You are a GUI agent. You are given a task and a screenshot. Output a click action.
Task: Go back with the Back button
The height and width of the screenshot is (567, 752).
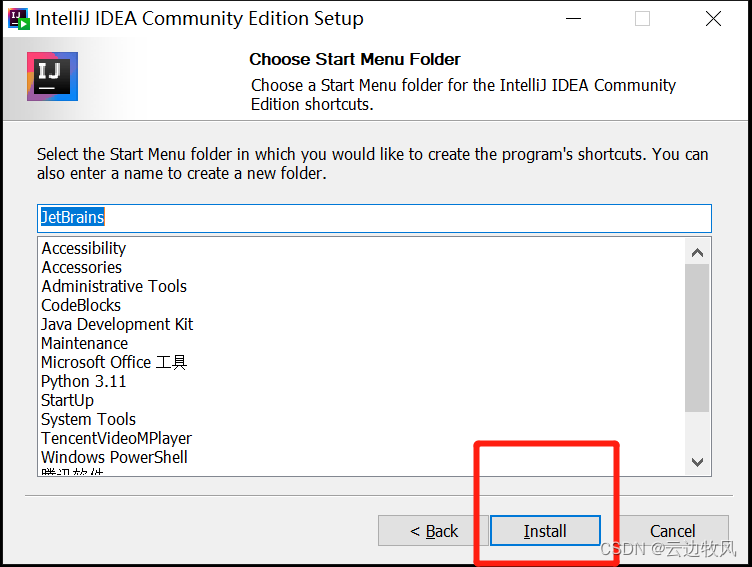click(x=433, y=531)
